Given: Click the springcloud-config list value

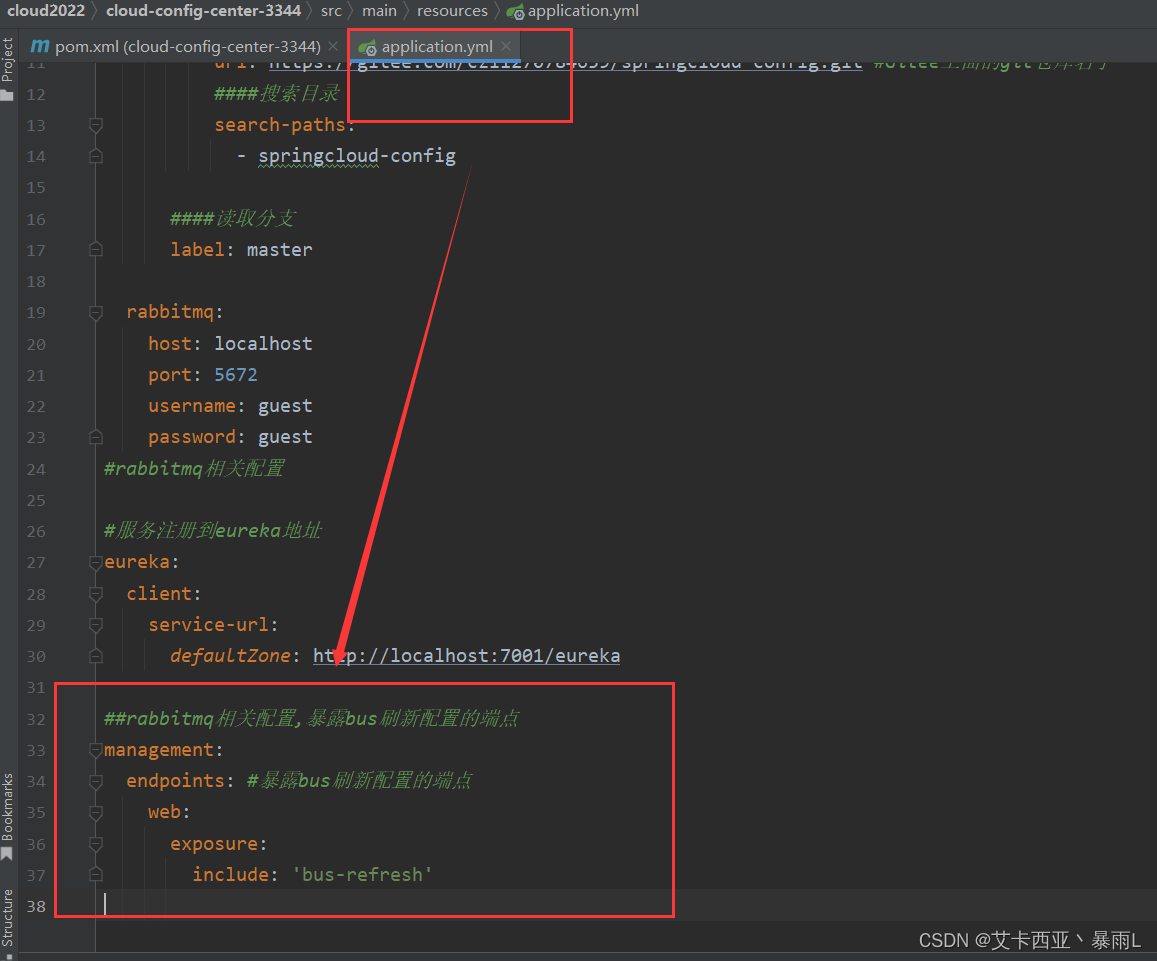Looking at the screenshot, I should (x=357, y=156).
